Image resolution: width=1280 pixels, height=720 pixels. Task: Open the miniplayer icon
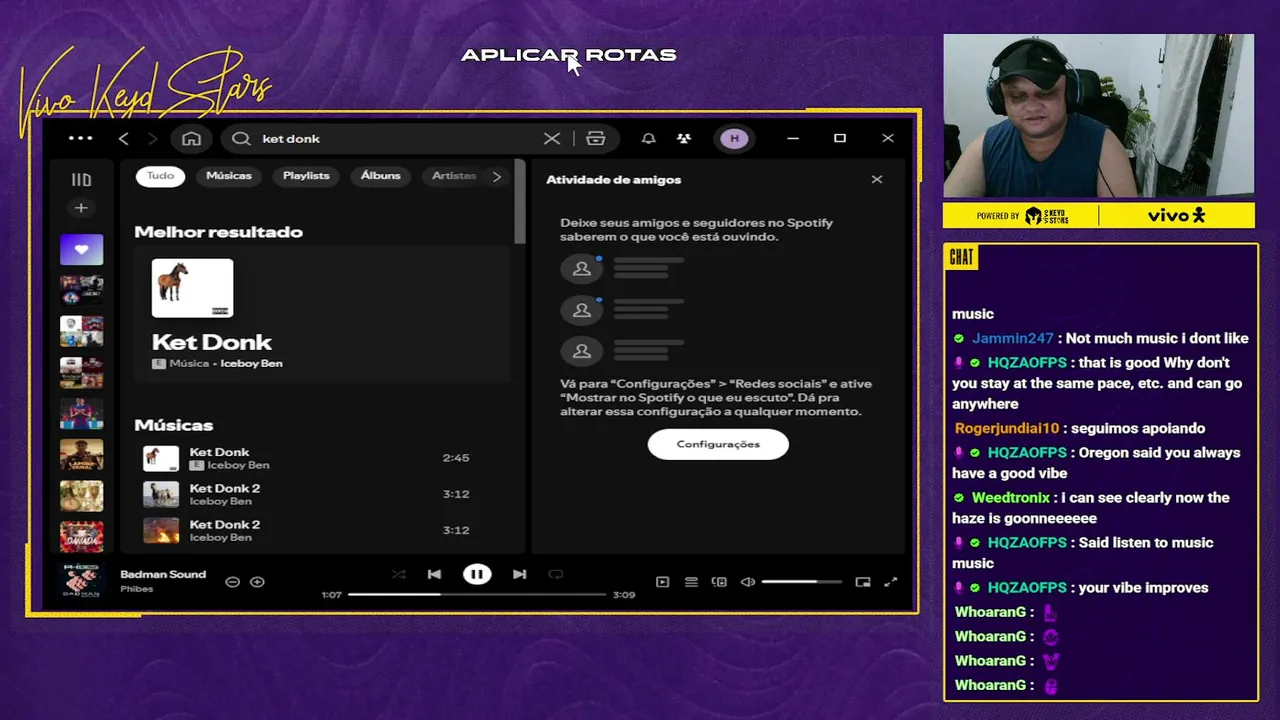point(863,582)
